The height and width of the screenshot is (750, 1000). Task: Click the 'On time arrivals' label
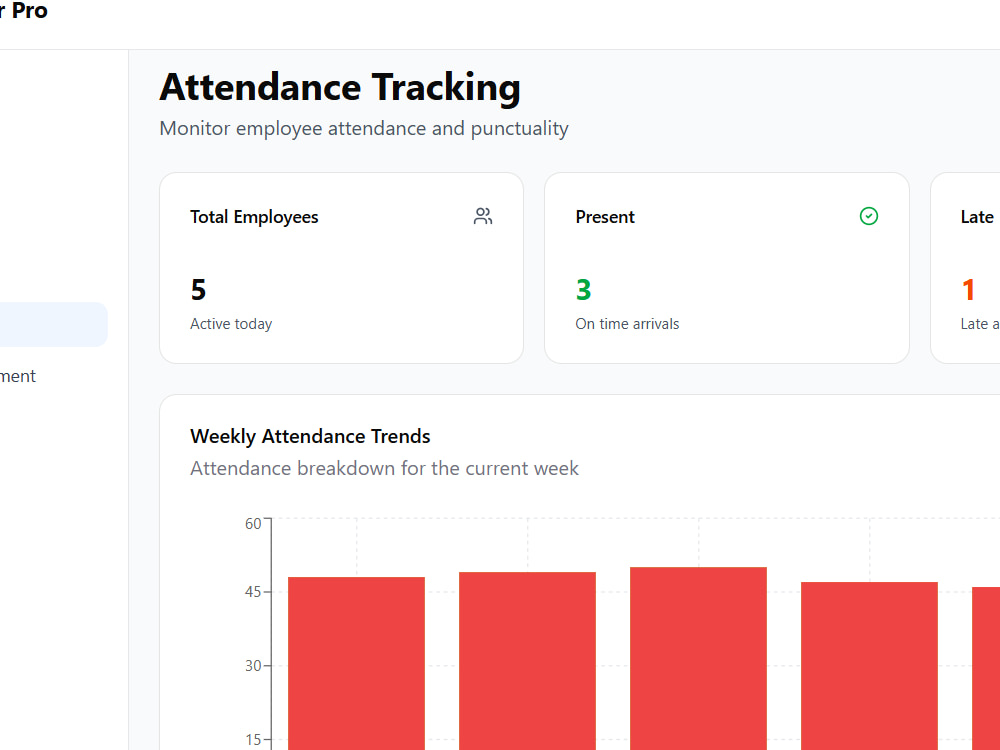[x=627, y=324]
